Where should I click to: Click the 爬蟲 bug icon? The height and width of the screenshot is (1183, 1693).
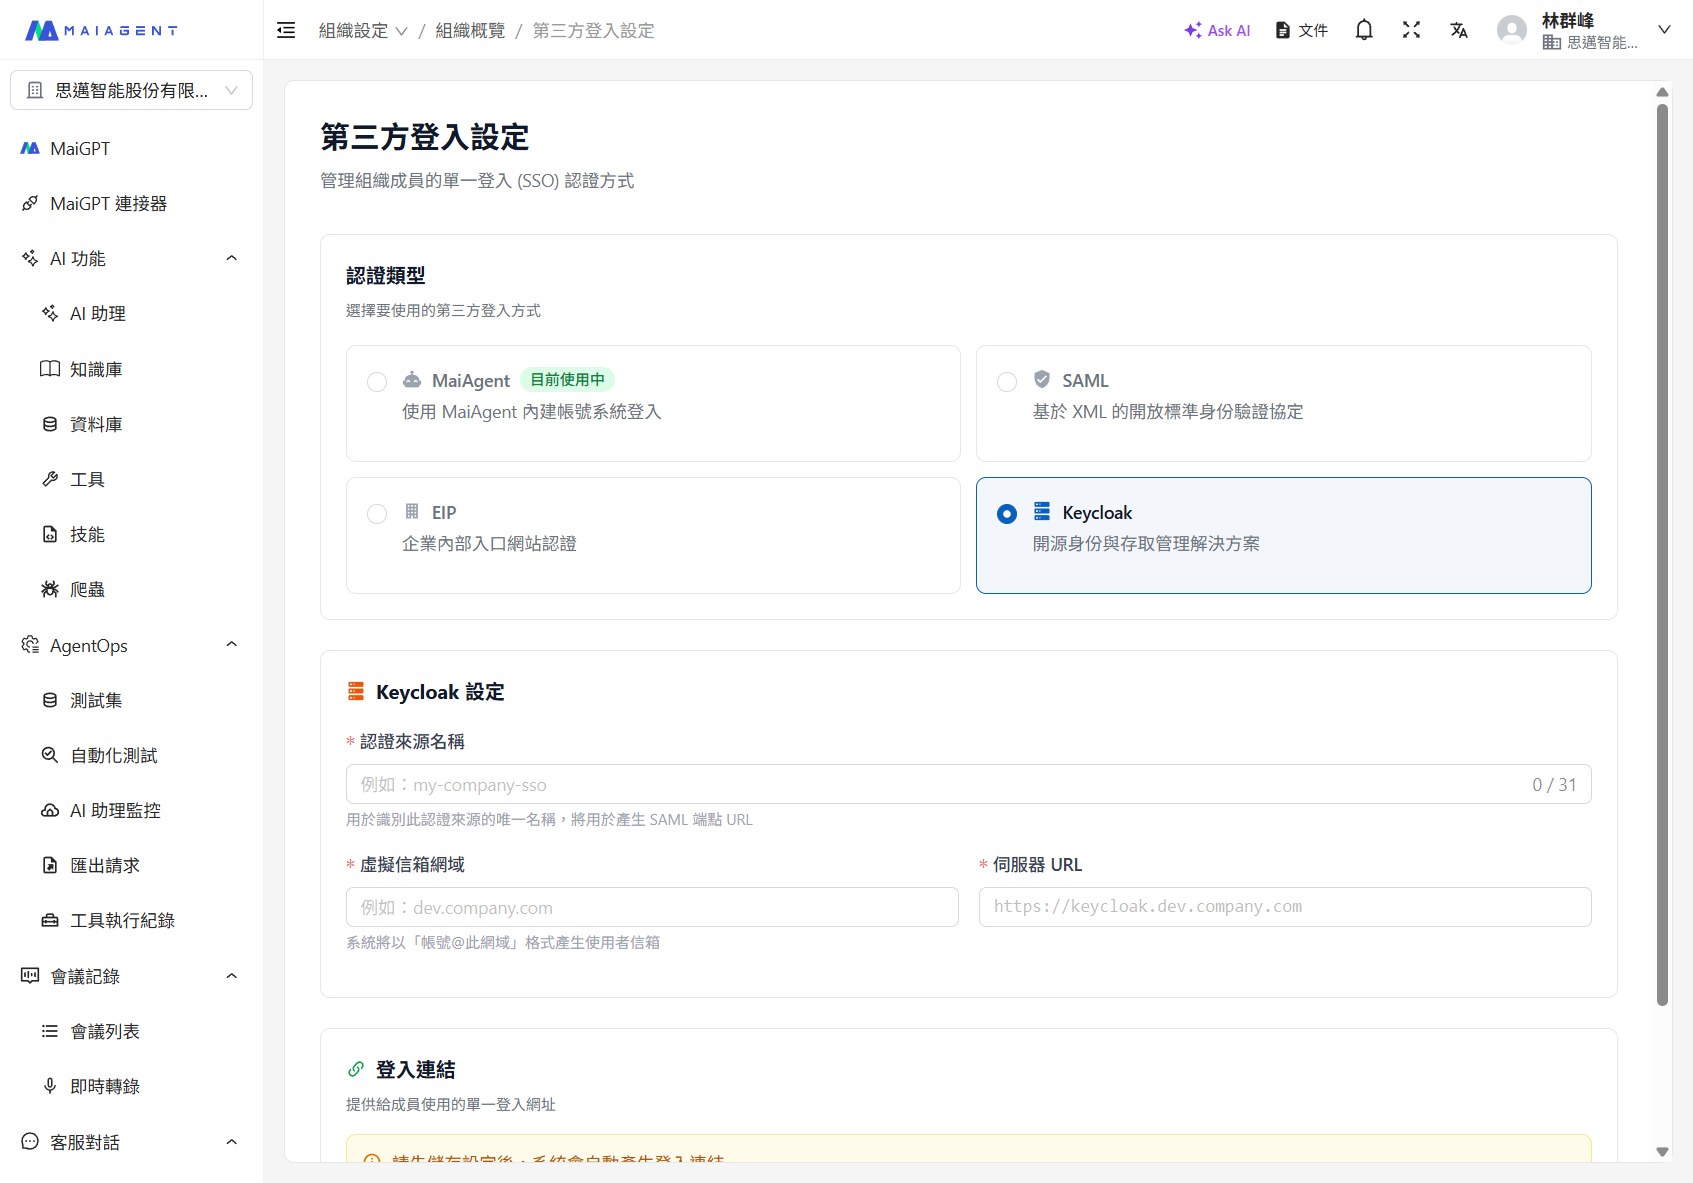point(50,589)
